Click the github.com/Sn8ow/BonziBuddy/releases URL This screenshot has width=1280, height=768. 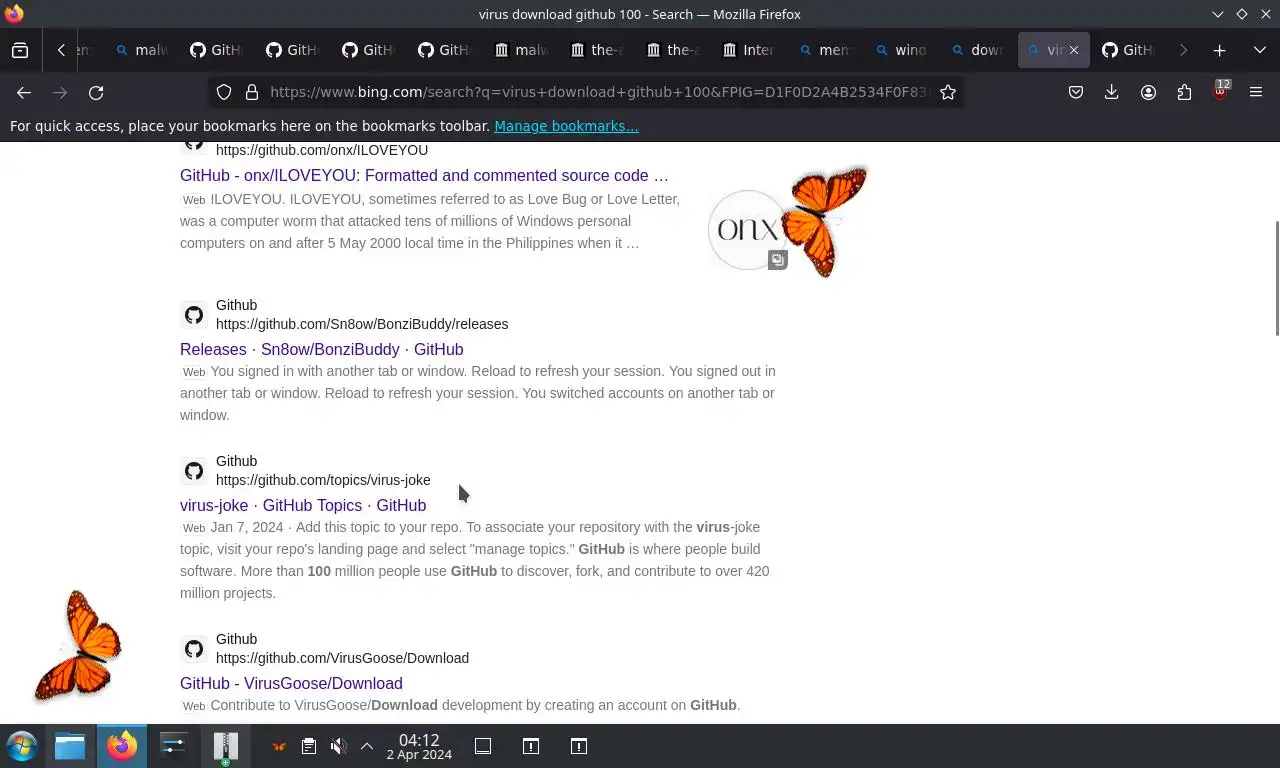pos(362,324)
